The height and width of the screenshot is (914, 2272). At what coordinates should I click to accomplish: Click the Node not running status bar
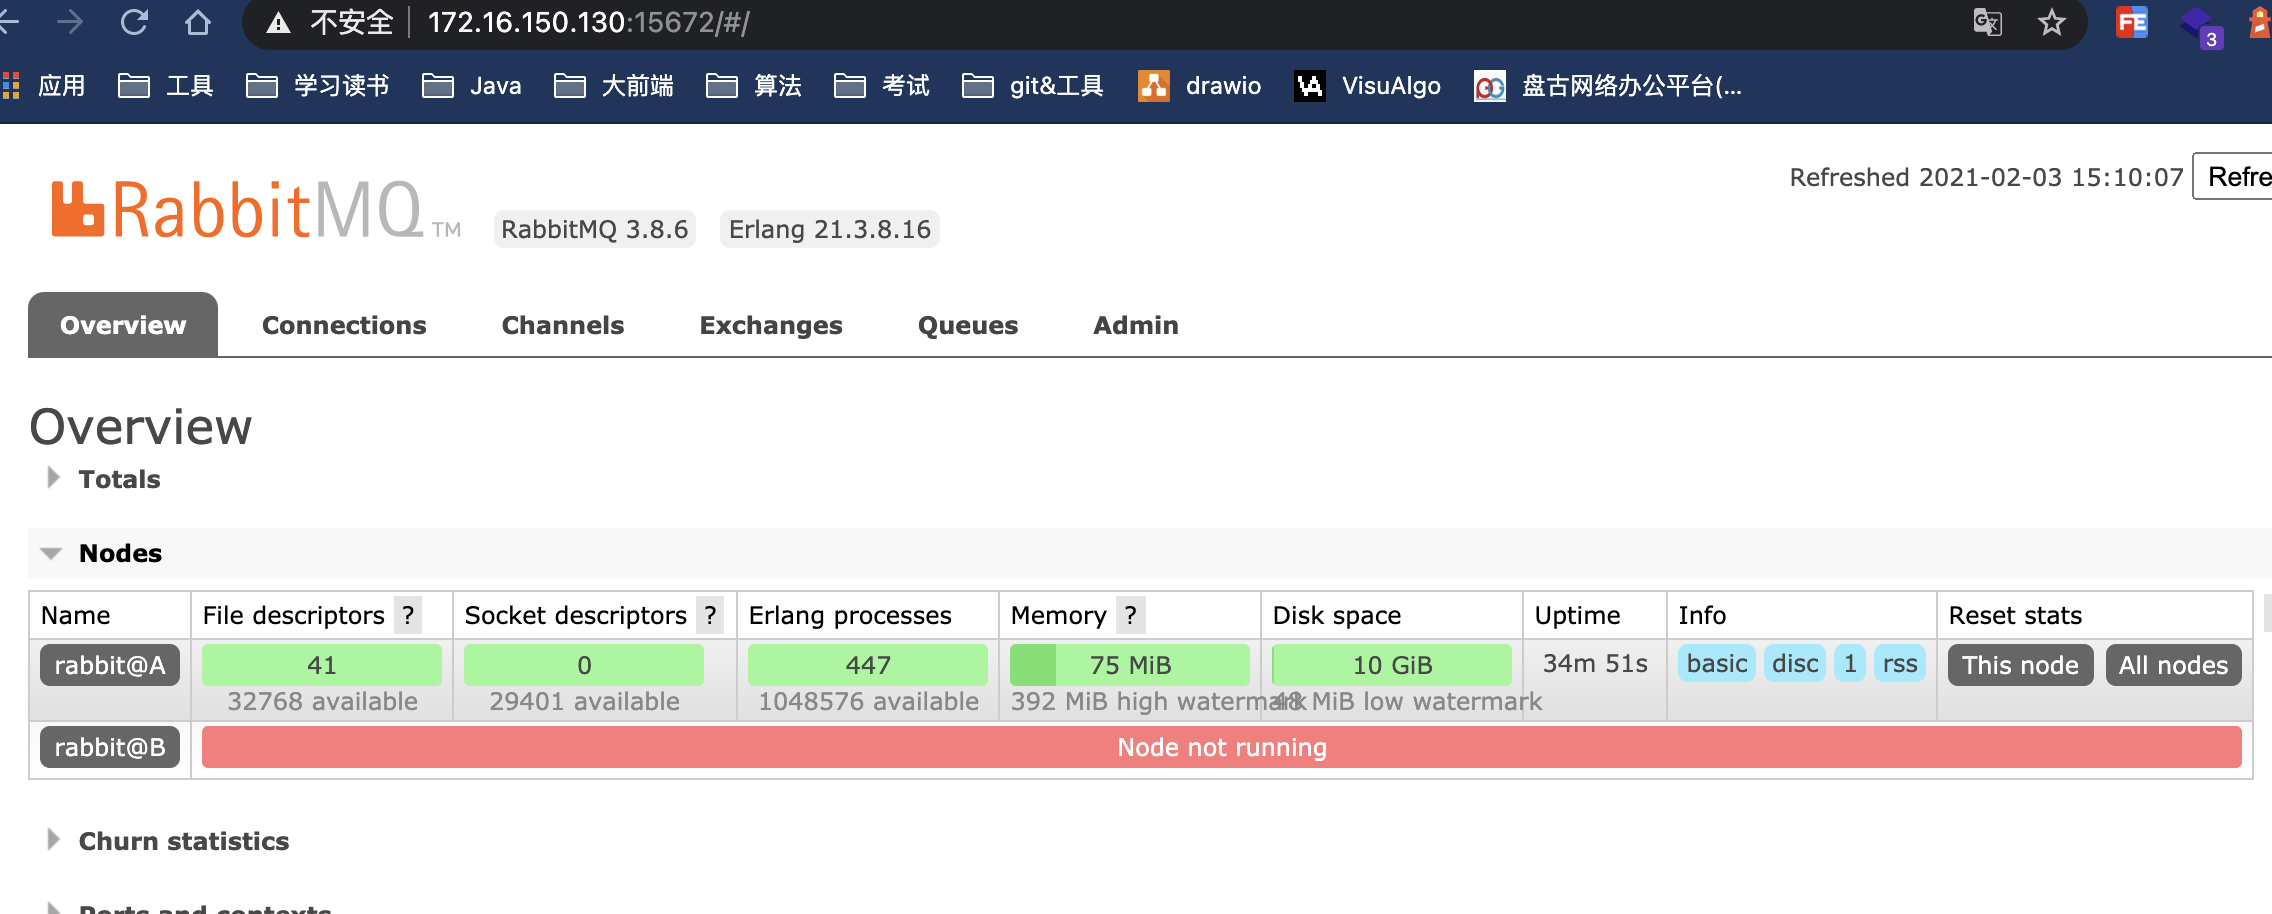click(x=1222, y=747)
